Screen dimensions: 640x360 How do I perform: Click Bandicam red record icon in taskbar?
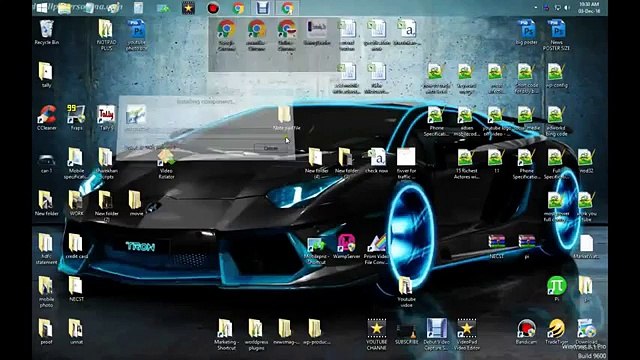tap(213, 8)
